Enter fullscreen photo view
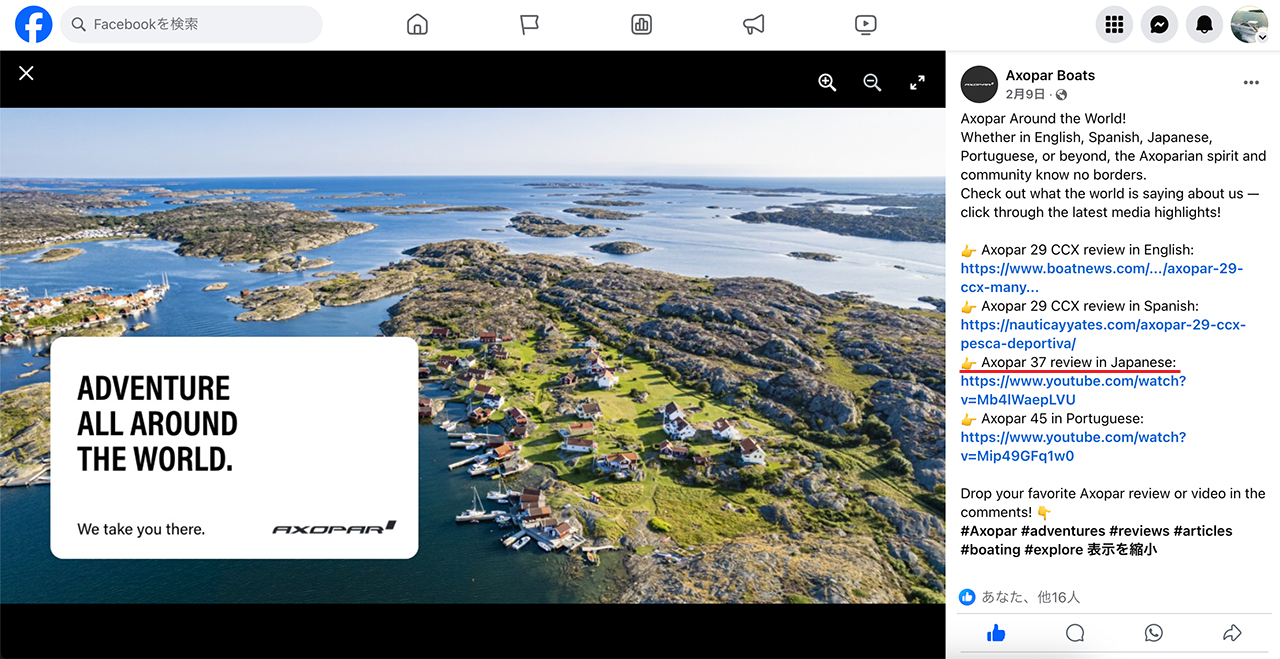This screenshot has height=659, width=1280. point(917,83)
